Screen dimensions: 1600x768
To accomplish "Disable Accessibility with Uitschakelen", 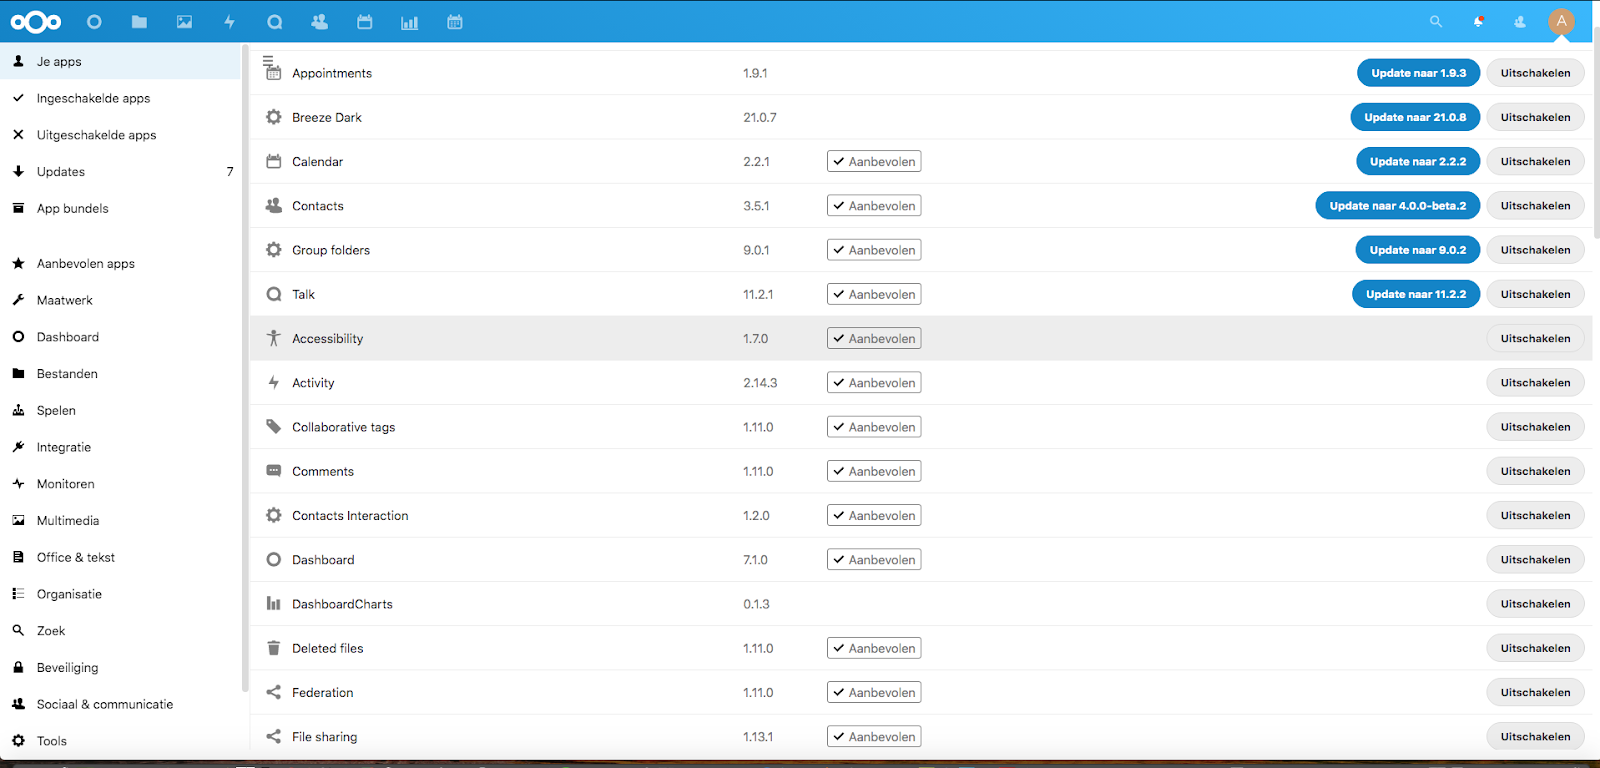I will pyautogui.click(x=1535, y=338).
